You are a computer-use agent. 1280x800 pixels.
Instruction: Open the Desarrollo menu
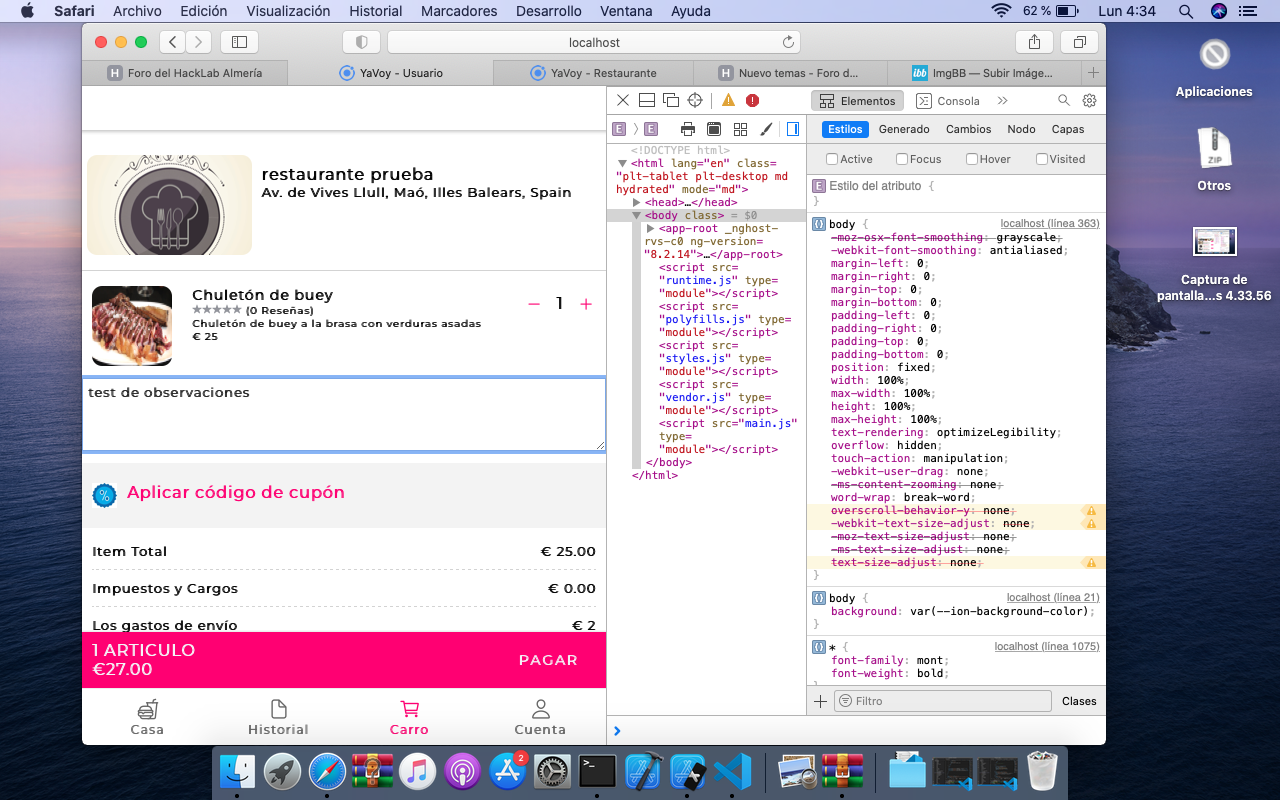(549, 11)
